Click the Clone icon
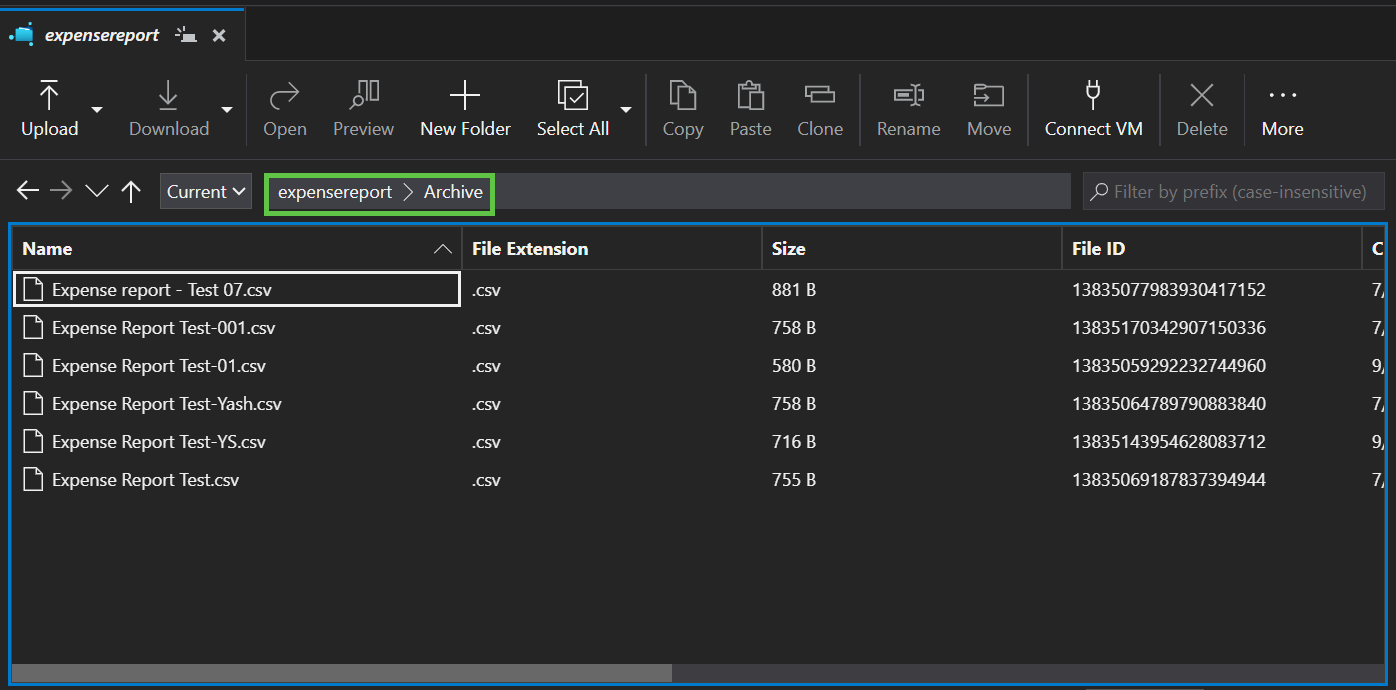The image size is (1396, 690). pyautogui.click(x=820, y=107)
